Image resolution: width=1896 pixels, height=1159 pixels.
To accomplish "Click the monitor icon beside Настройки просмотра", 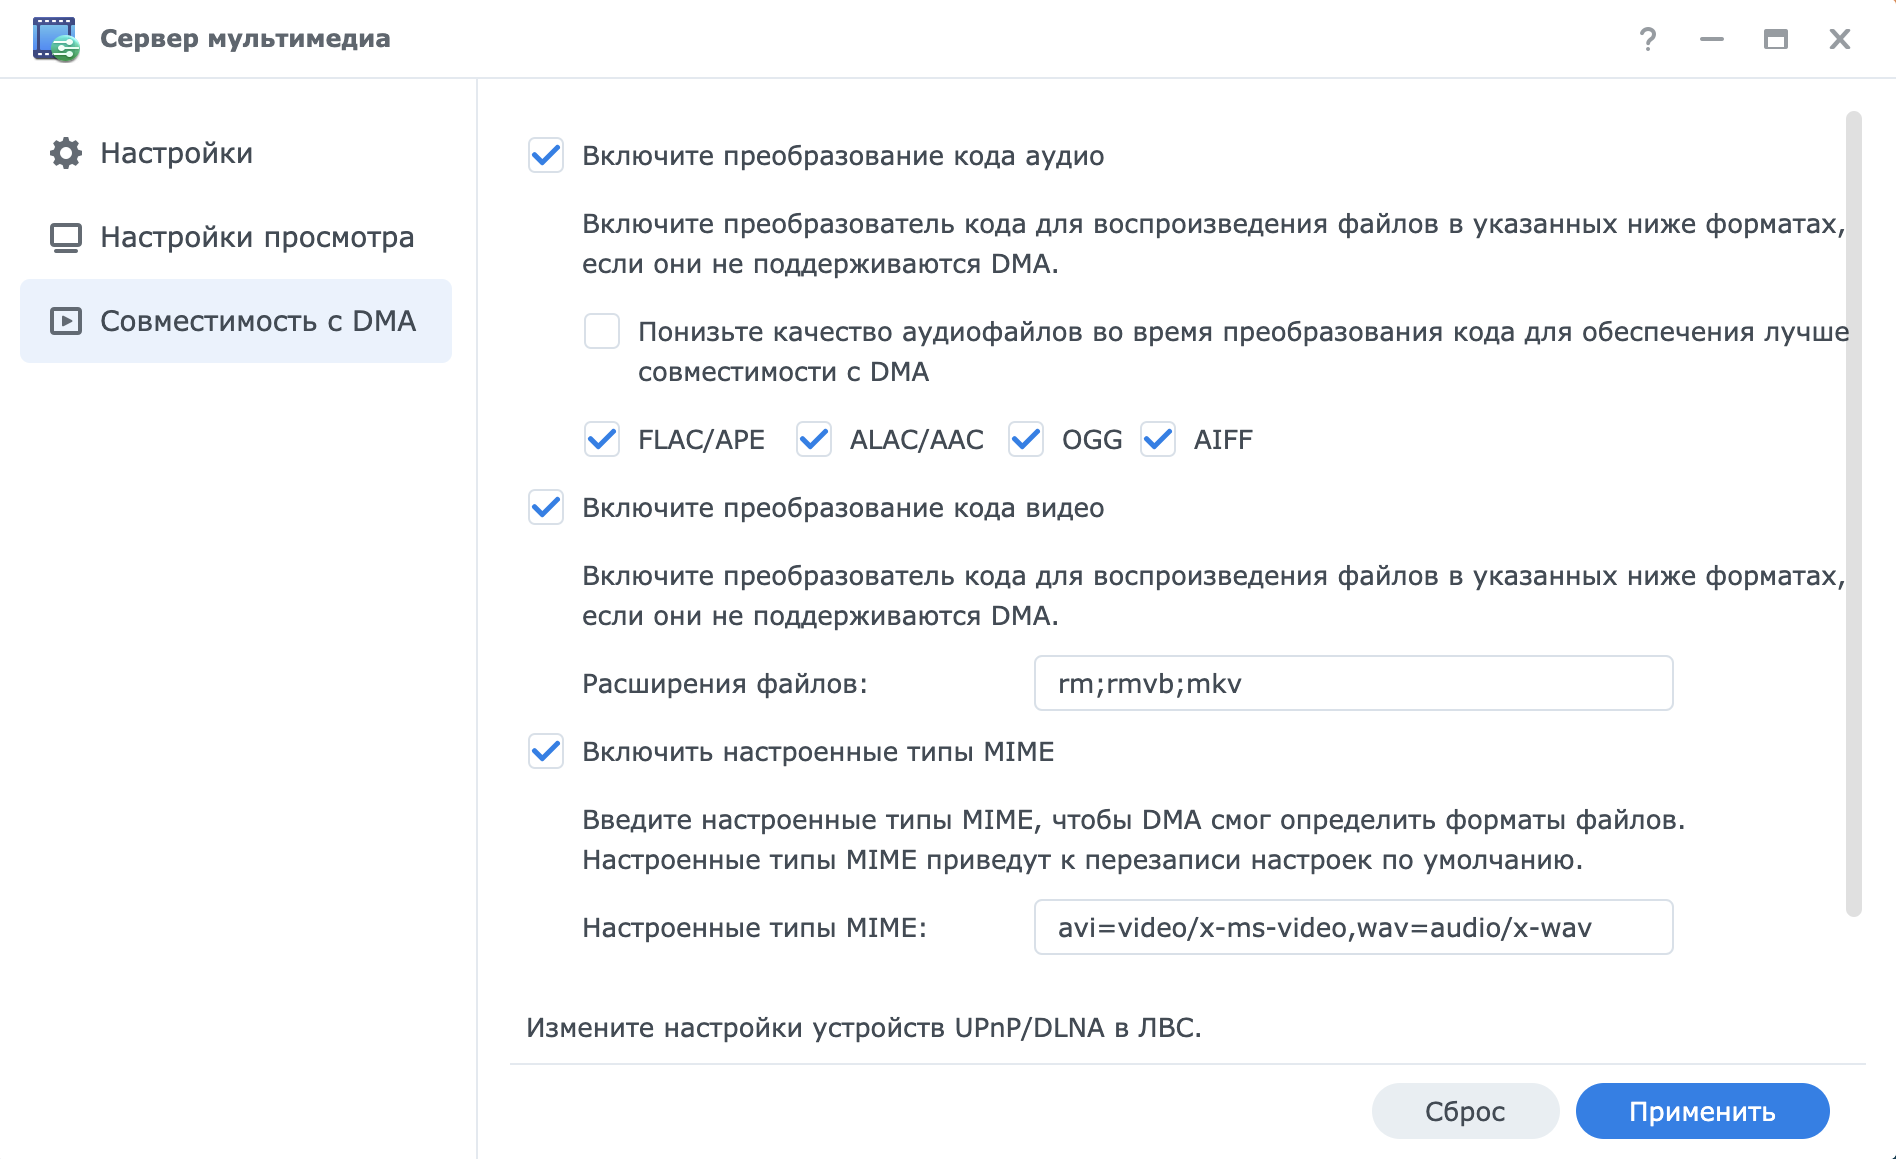I will click(66, 237).
